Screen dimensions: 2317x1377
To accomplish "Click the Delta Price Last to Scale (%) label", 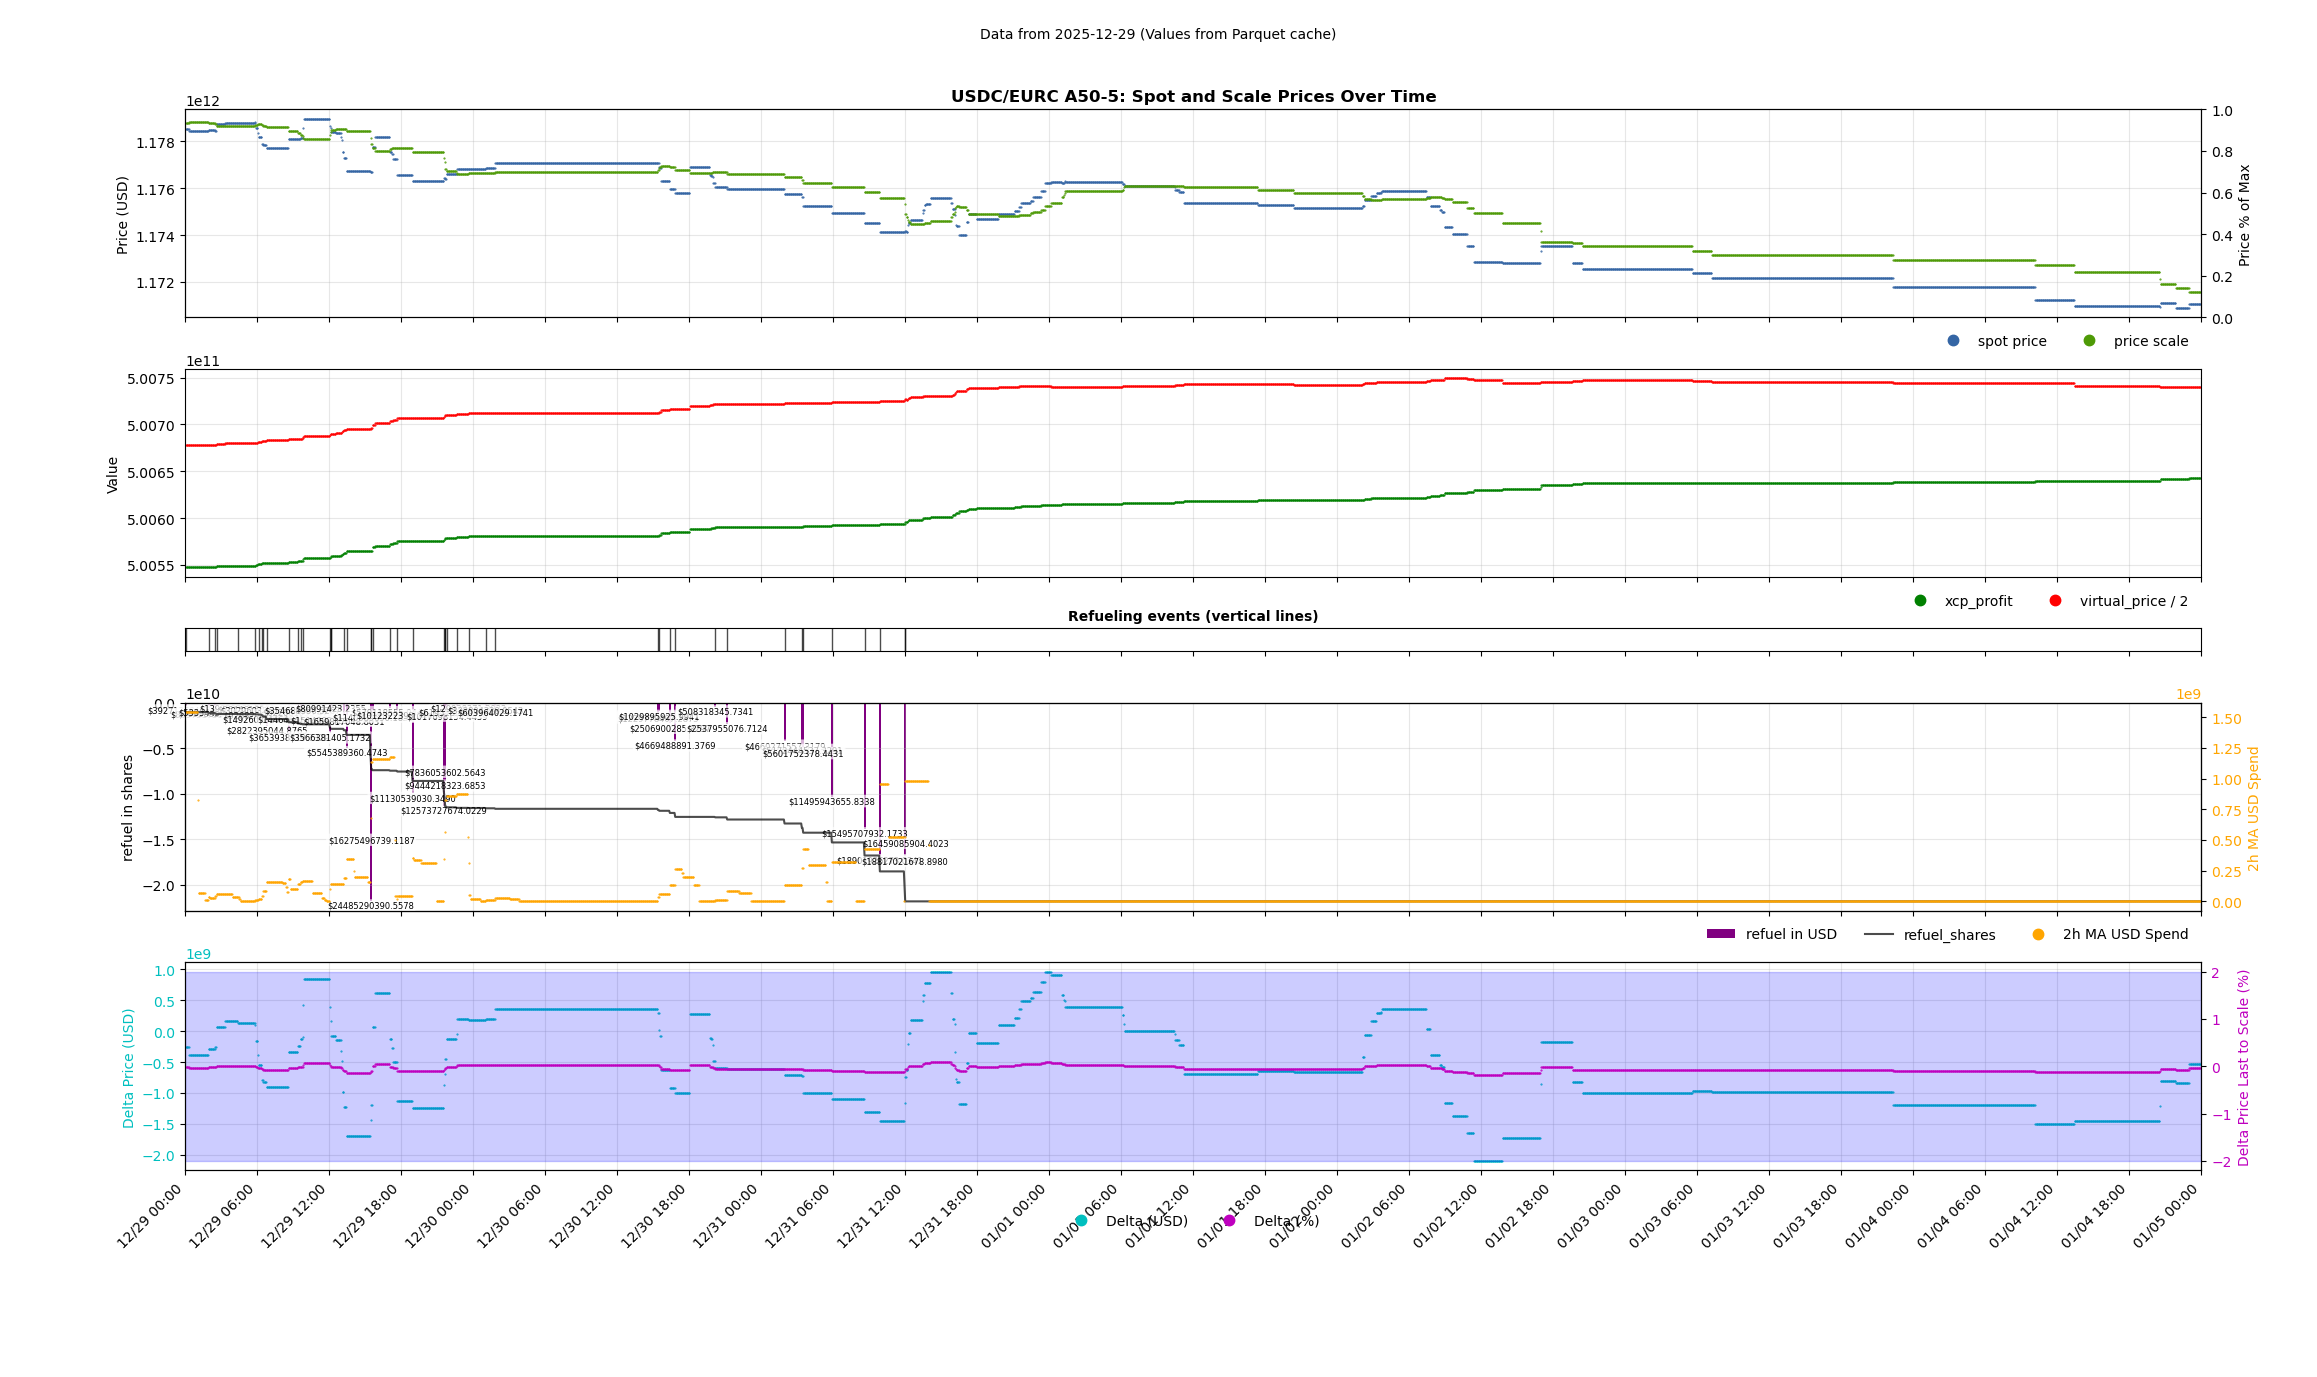I will pyautogui.click(x=2244, y=1067).
